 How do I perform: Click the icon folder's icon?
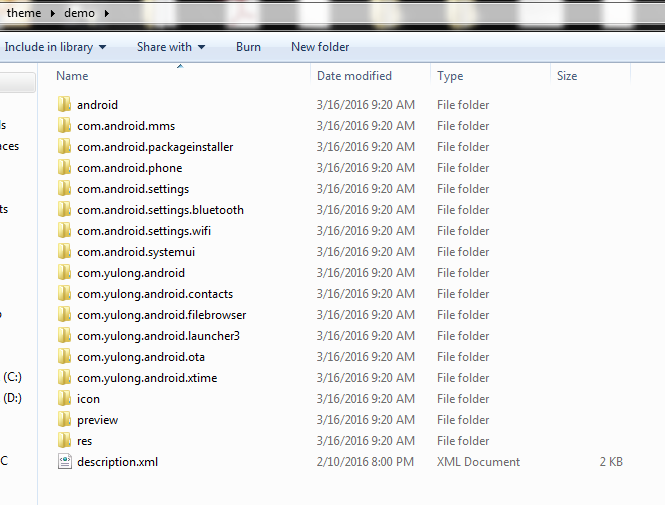(64, 398)
